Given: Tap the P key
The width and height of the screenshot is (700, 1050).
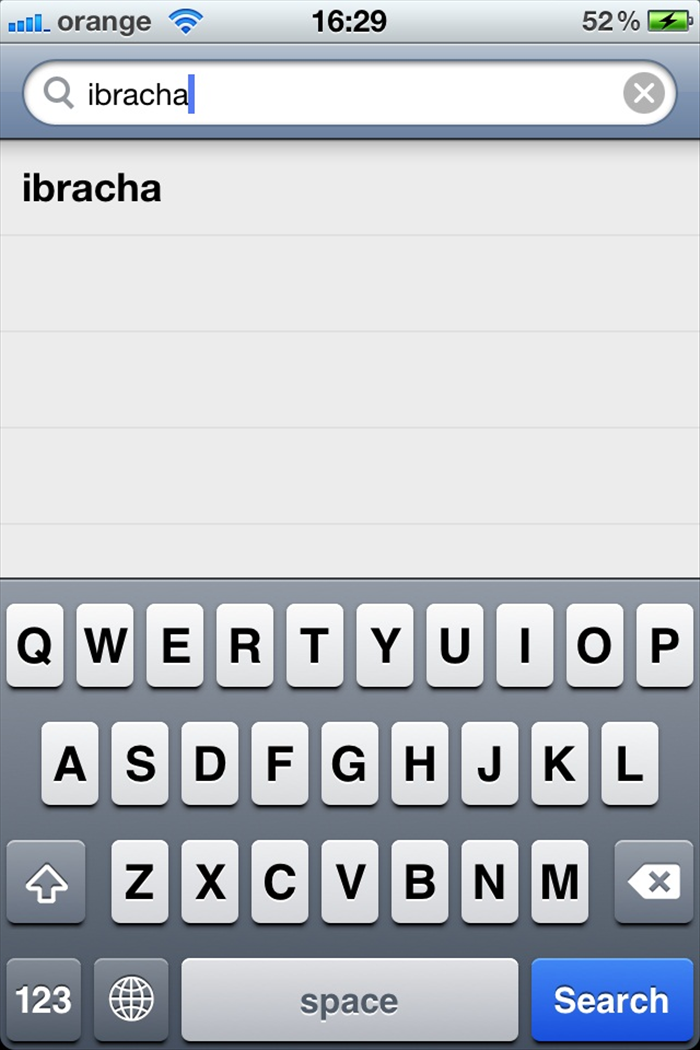Looking at the screenshot, I should click(x=664, y=645).
